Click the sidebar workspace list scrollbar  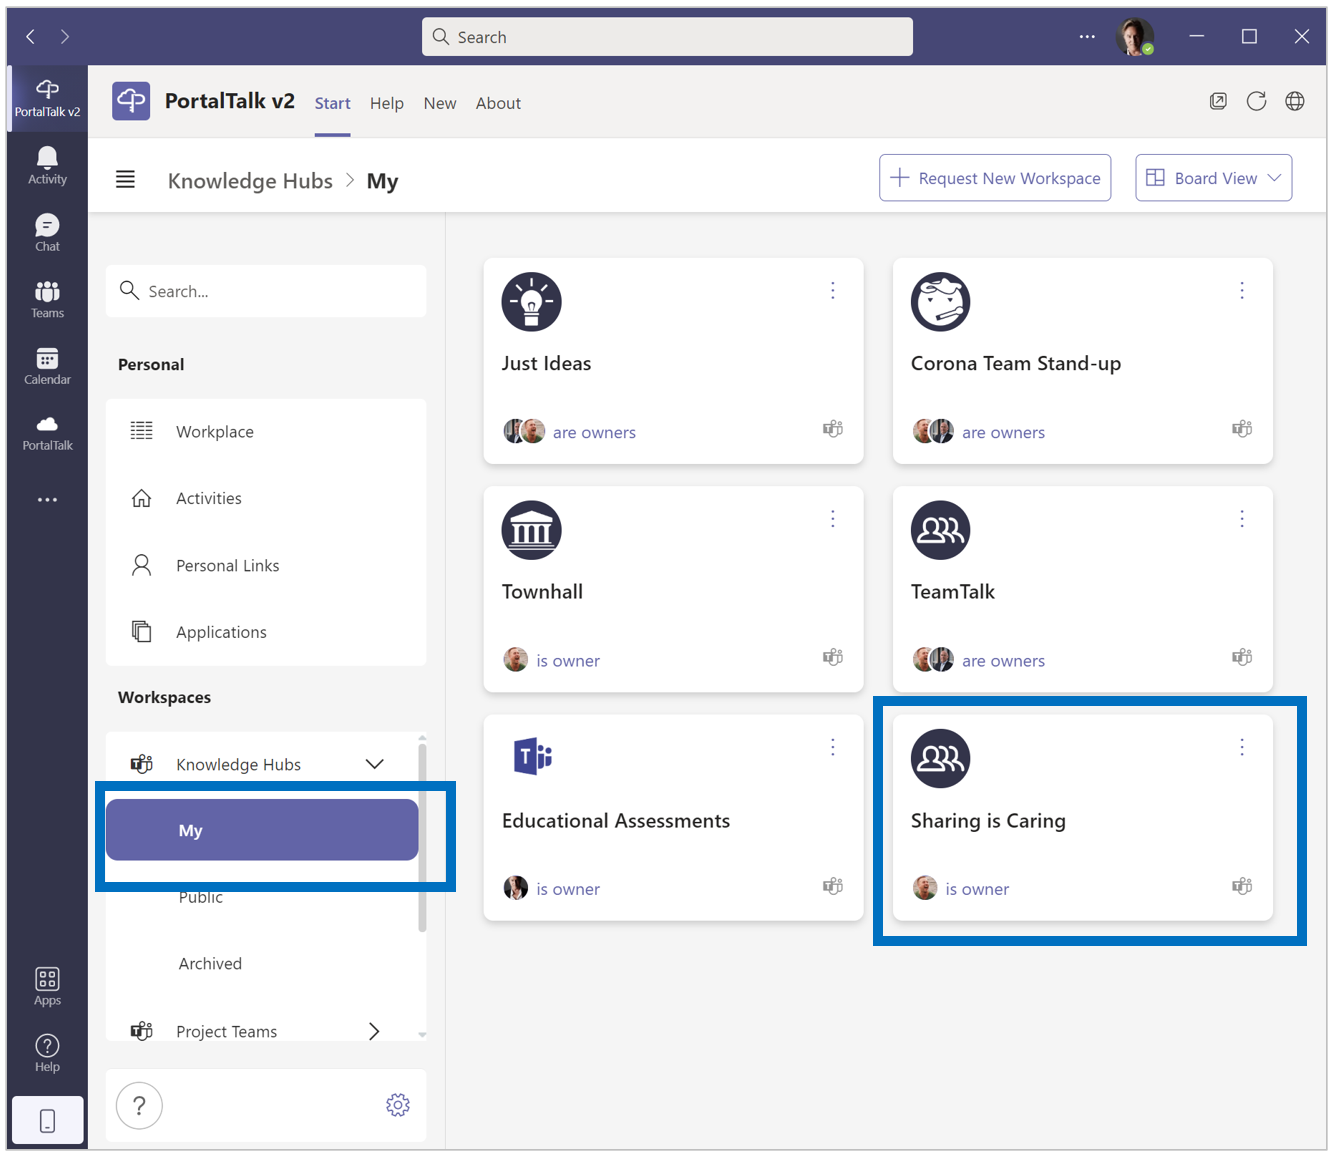coord(422,836)
